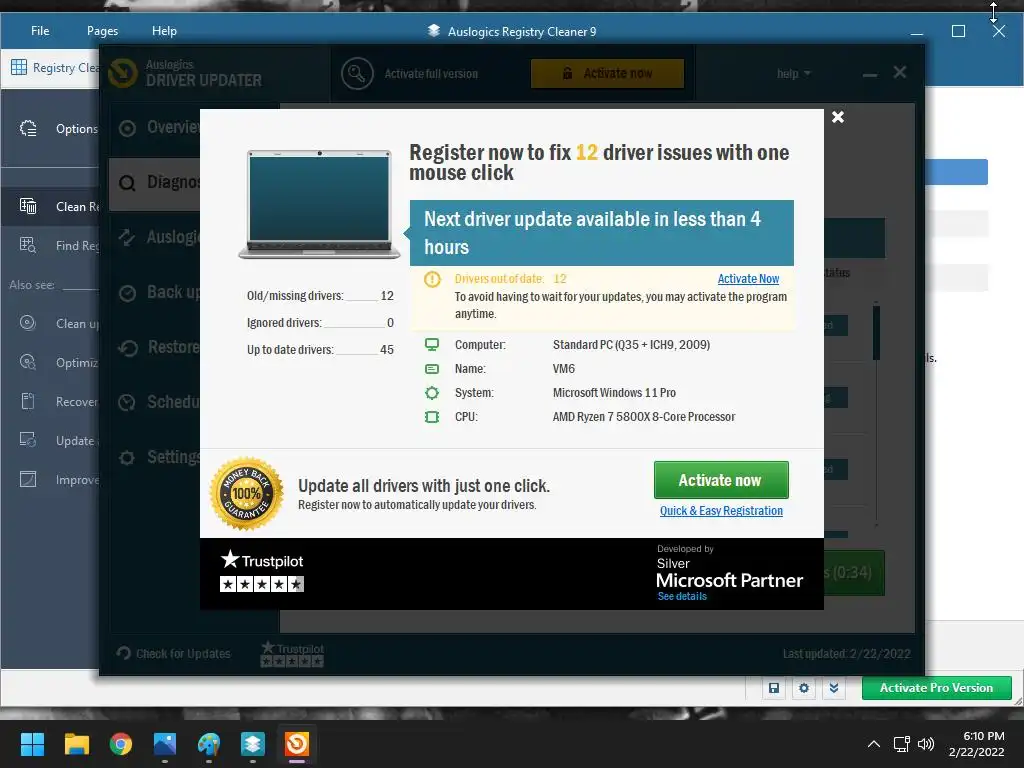Click the Computer monitor icon

tap(432, 344)
